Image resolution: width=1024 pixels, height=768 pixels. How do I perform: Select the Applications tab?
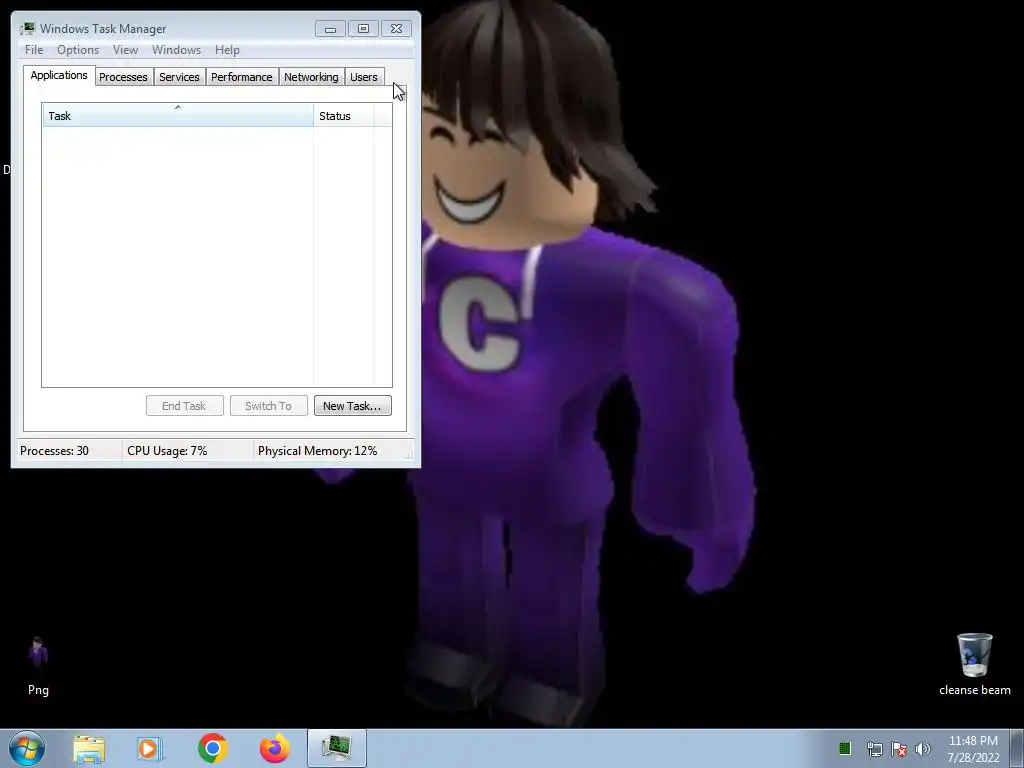[x=59, y=75]
